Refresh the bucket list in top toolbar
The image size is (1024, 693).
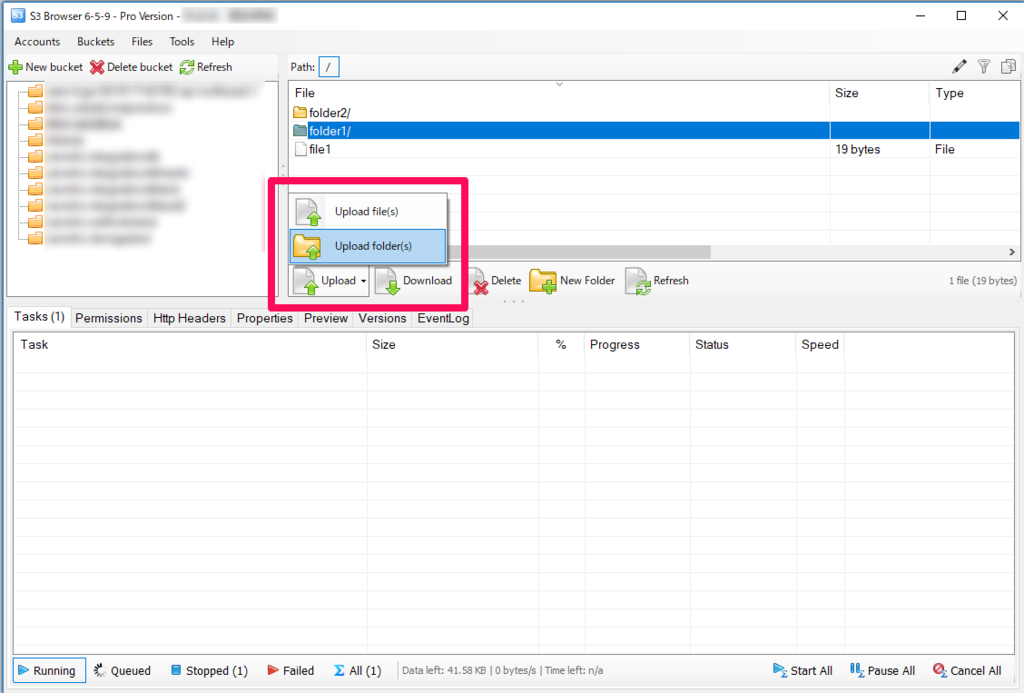click(x=206, y=67)
